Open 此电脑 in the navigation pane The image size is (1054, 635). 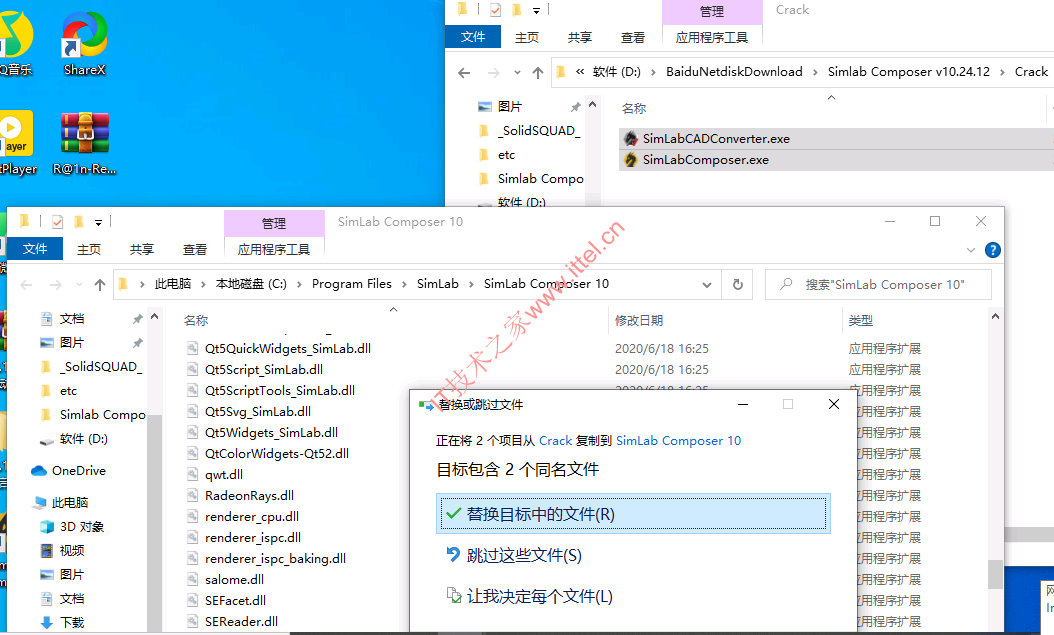pos(61,502)
